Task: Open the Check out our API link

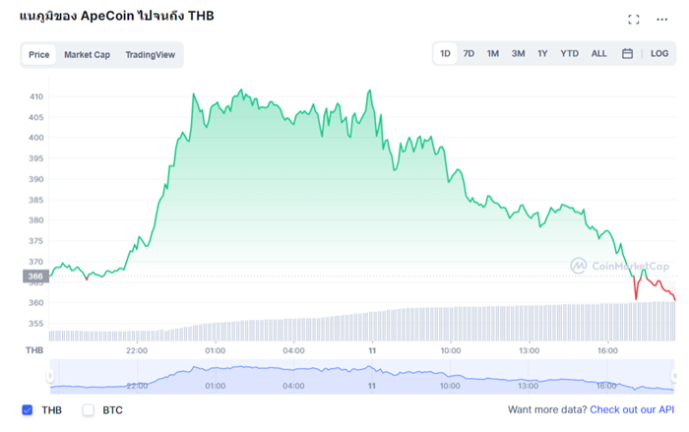Action: coord(631,410)
